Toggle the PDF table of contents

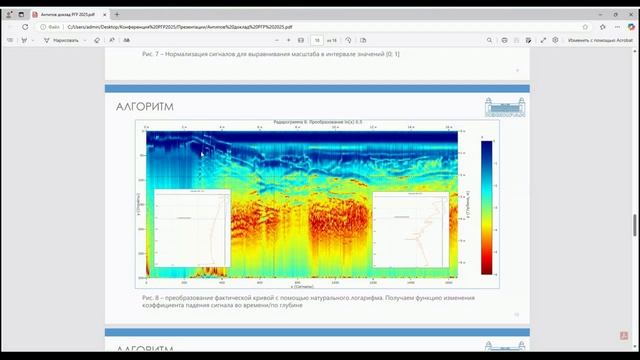(x=10, y=40)
